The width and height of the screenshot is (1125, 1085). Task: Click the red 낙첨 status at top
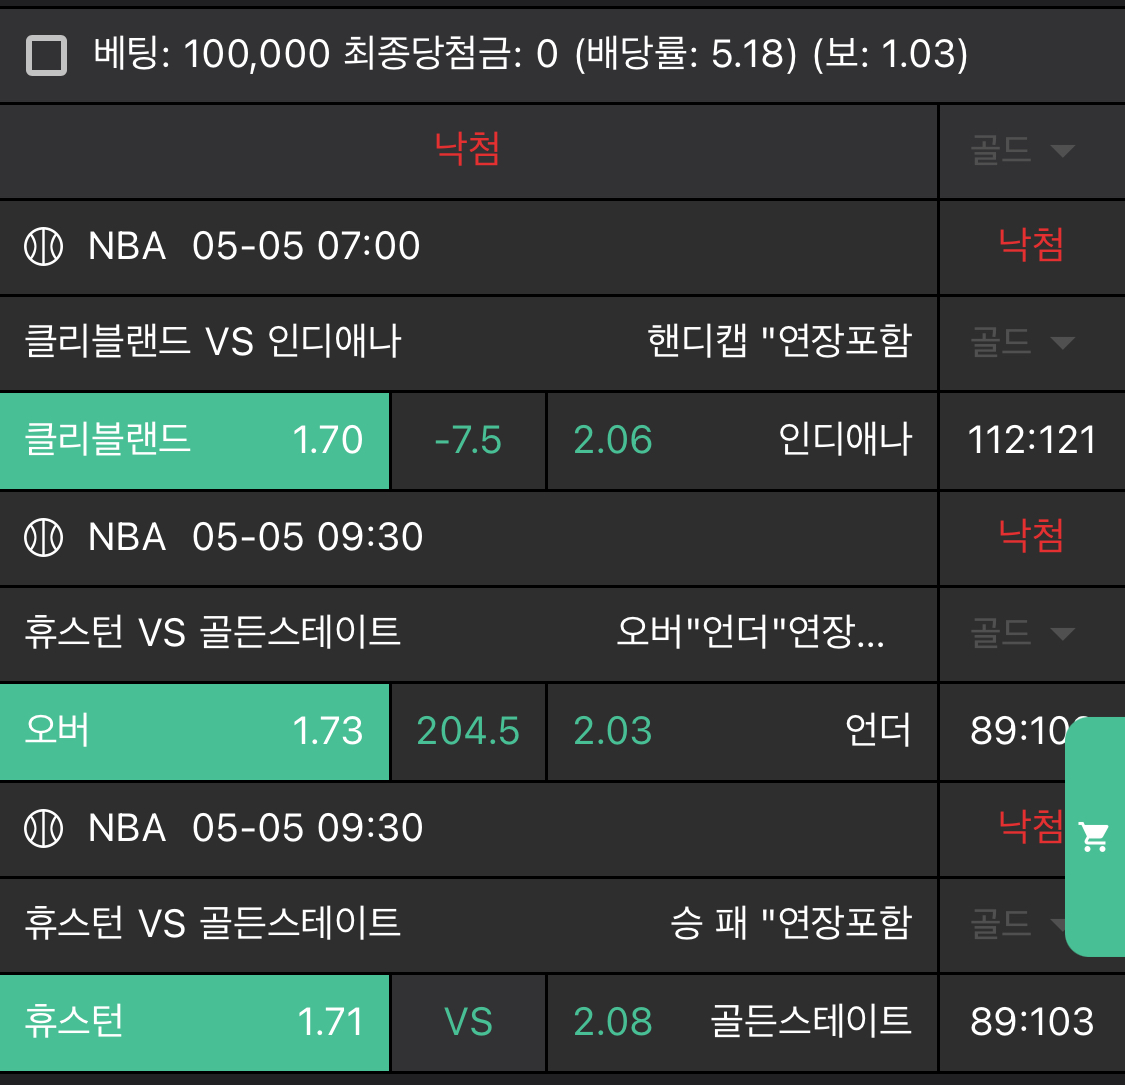(467, 150)
